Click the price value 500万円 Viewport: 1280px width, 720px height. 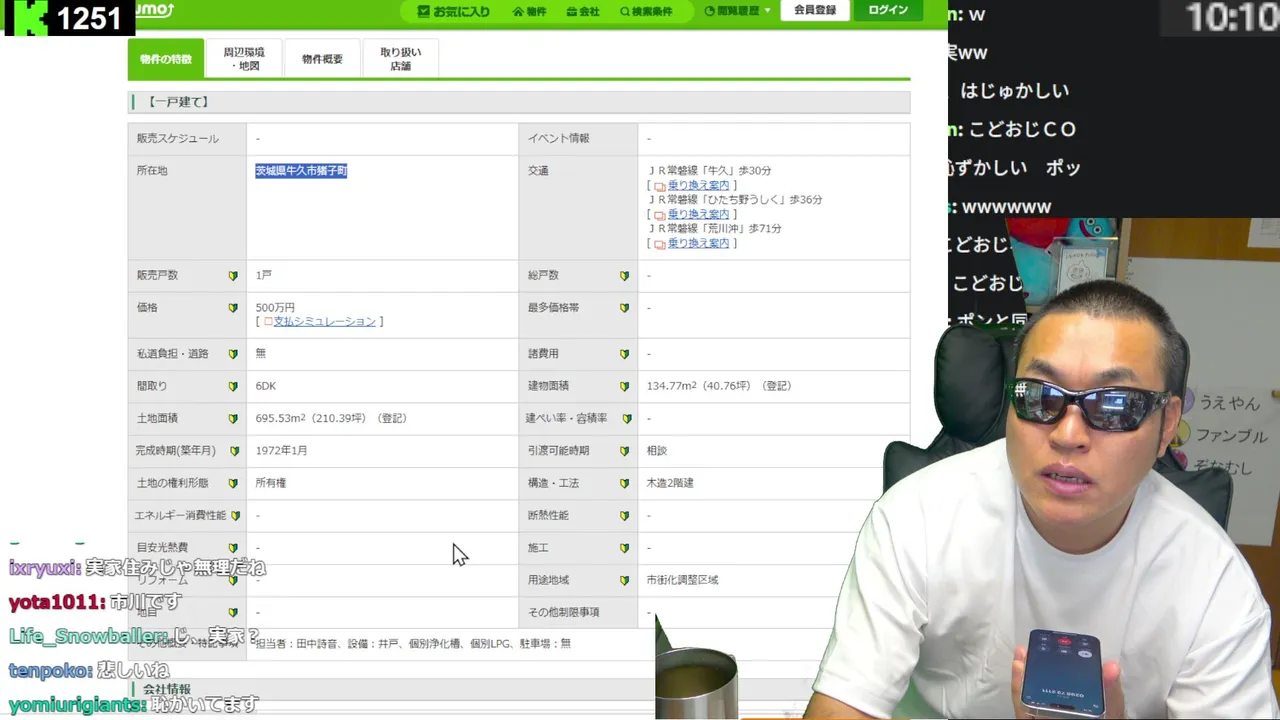[275, 308]
